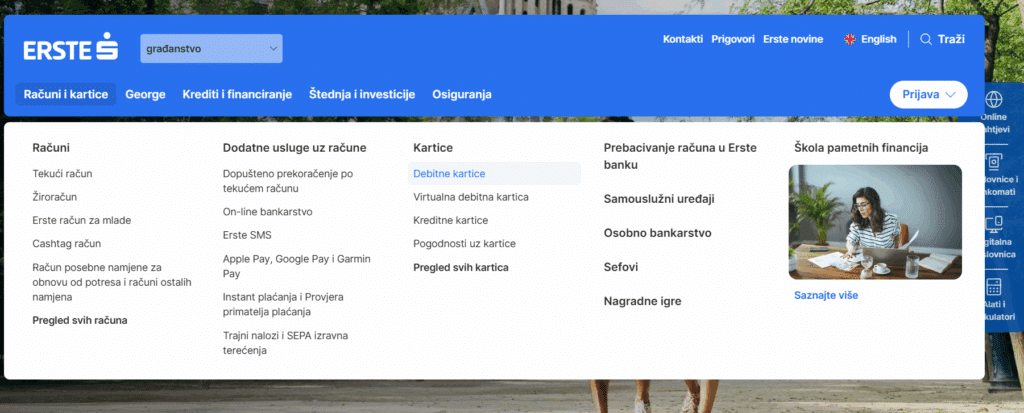
Task: Open the Kontakti link in header
Action: (x=683, y=39)
